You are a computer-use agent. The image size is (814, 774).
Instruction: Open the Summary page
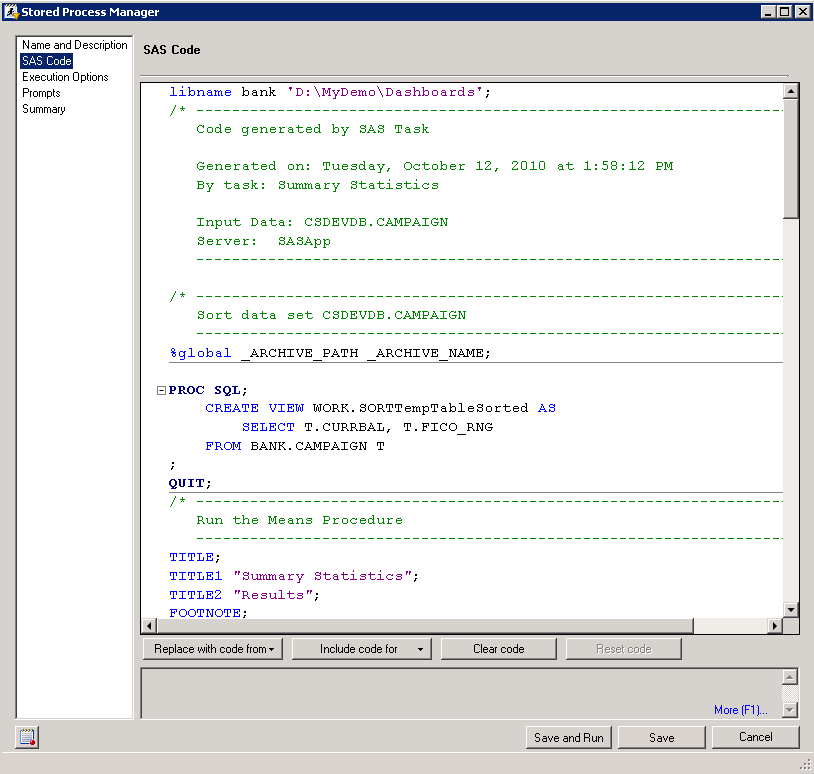[44, 109]
